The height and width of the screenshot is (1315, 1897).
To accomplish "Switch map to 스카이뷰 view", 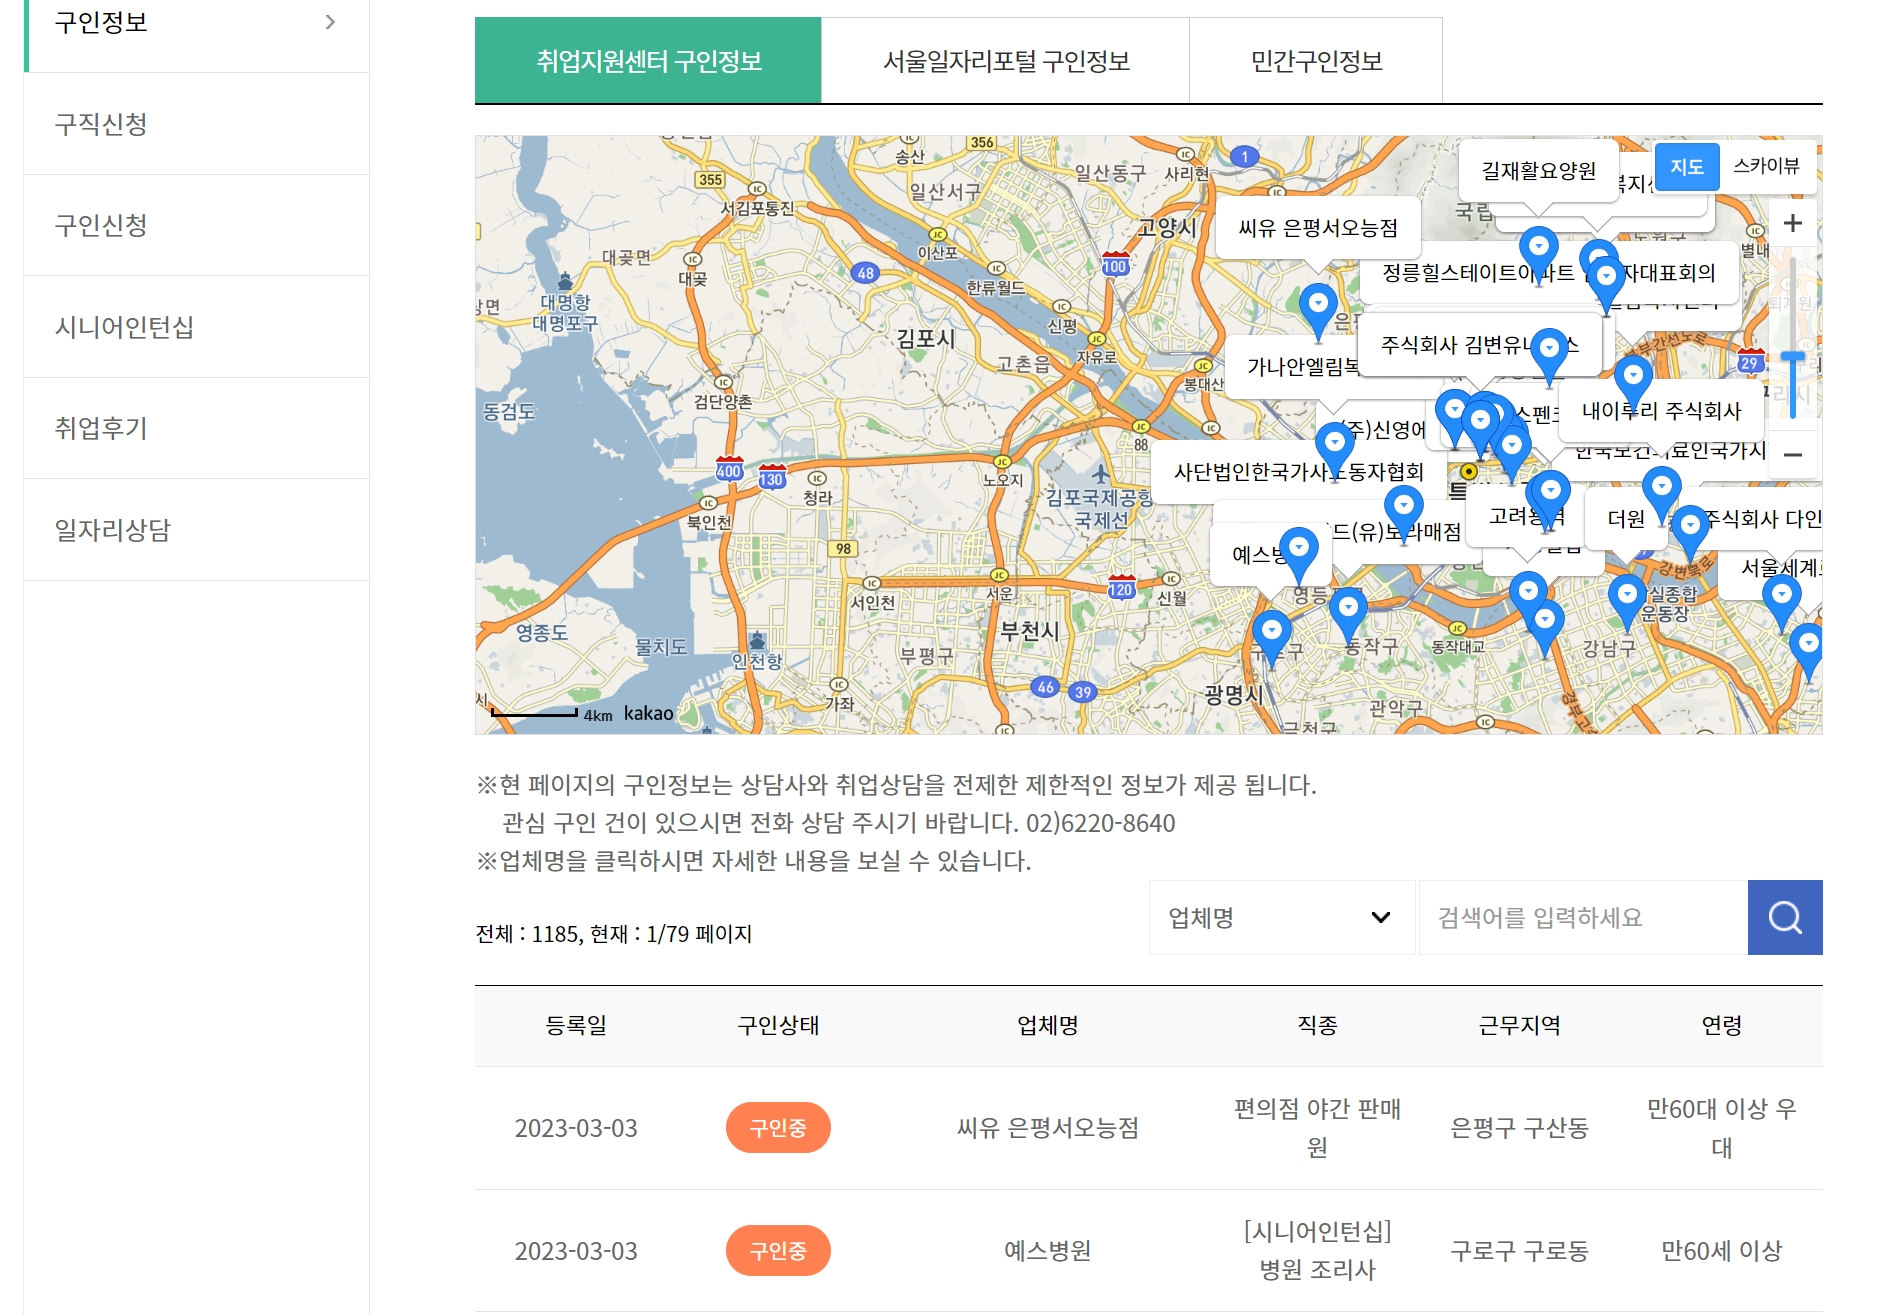I will coord(1765,167).
